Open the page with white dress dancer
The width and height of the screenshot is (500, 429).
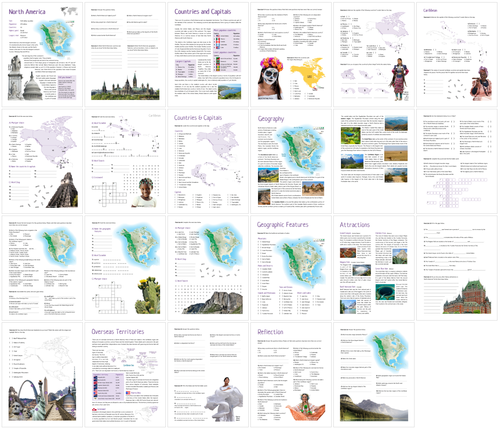point(208,375)
